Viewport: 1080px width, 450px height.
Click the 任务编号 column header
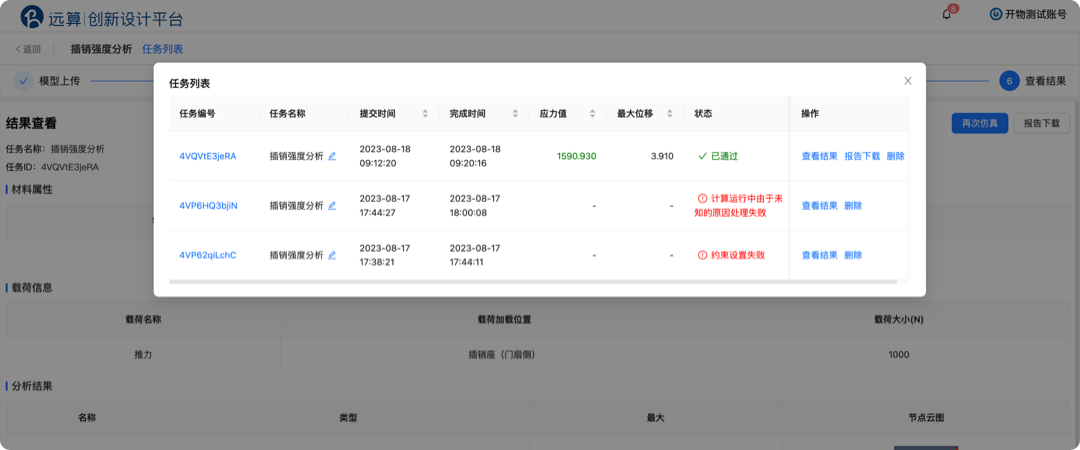[x=197, y=114]
